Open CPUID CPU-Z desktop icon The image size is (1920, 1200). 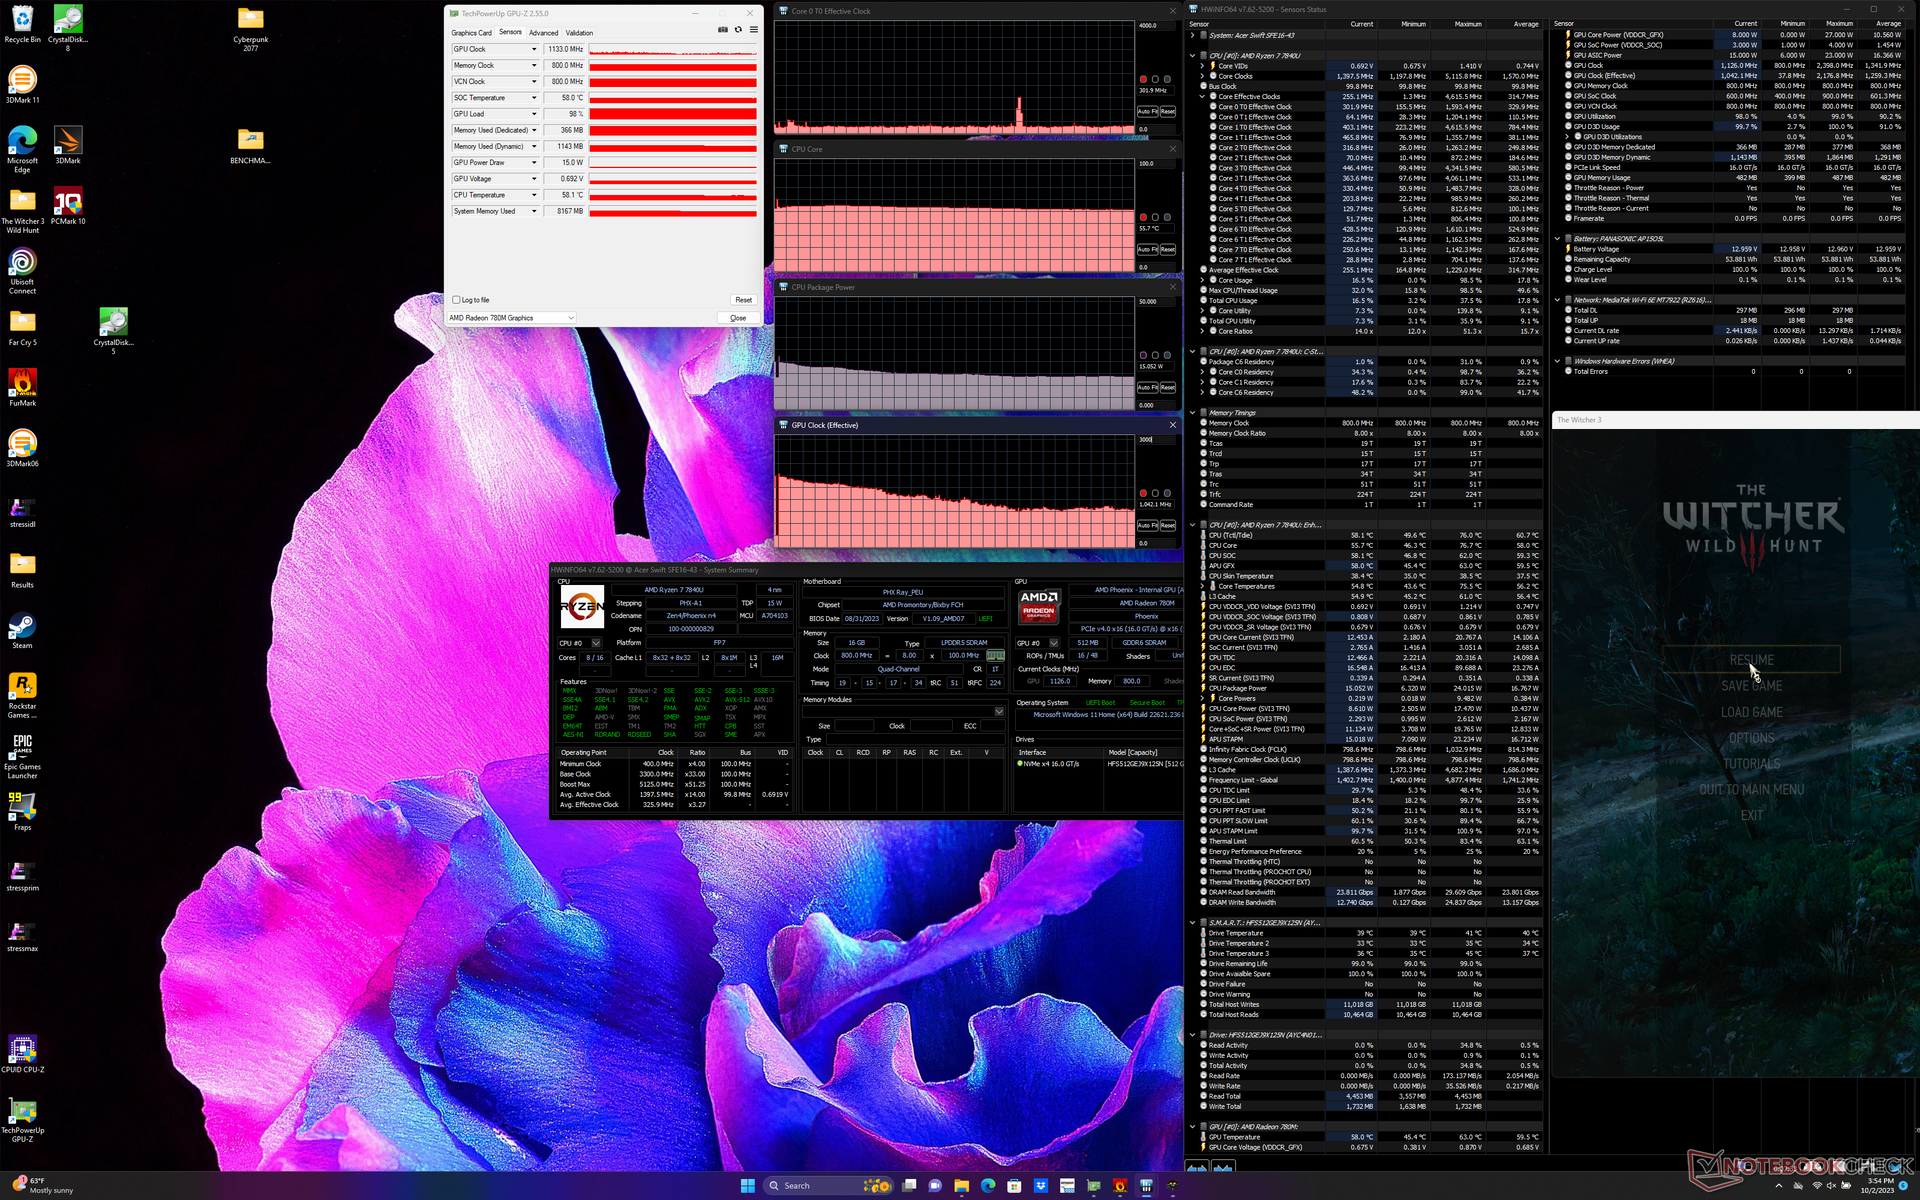pyautogui.click(x=22, y=1050)
